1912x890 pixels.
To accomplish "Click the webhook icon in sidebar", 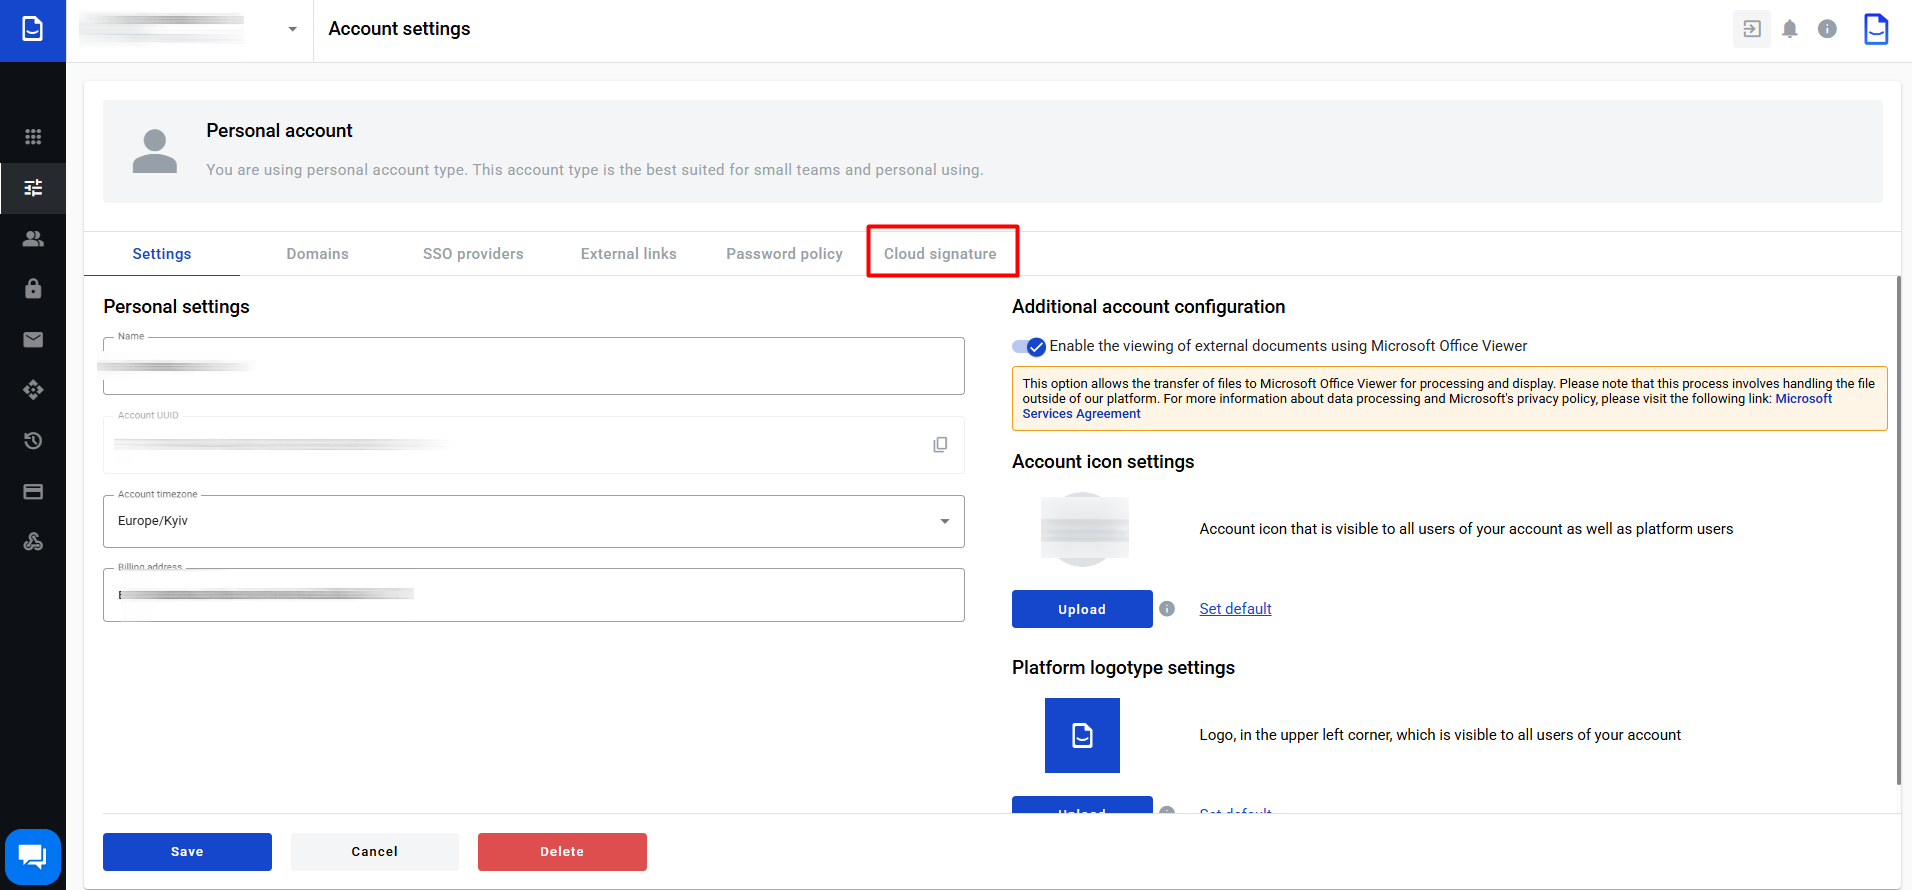I will 33,542.
